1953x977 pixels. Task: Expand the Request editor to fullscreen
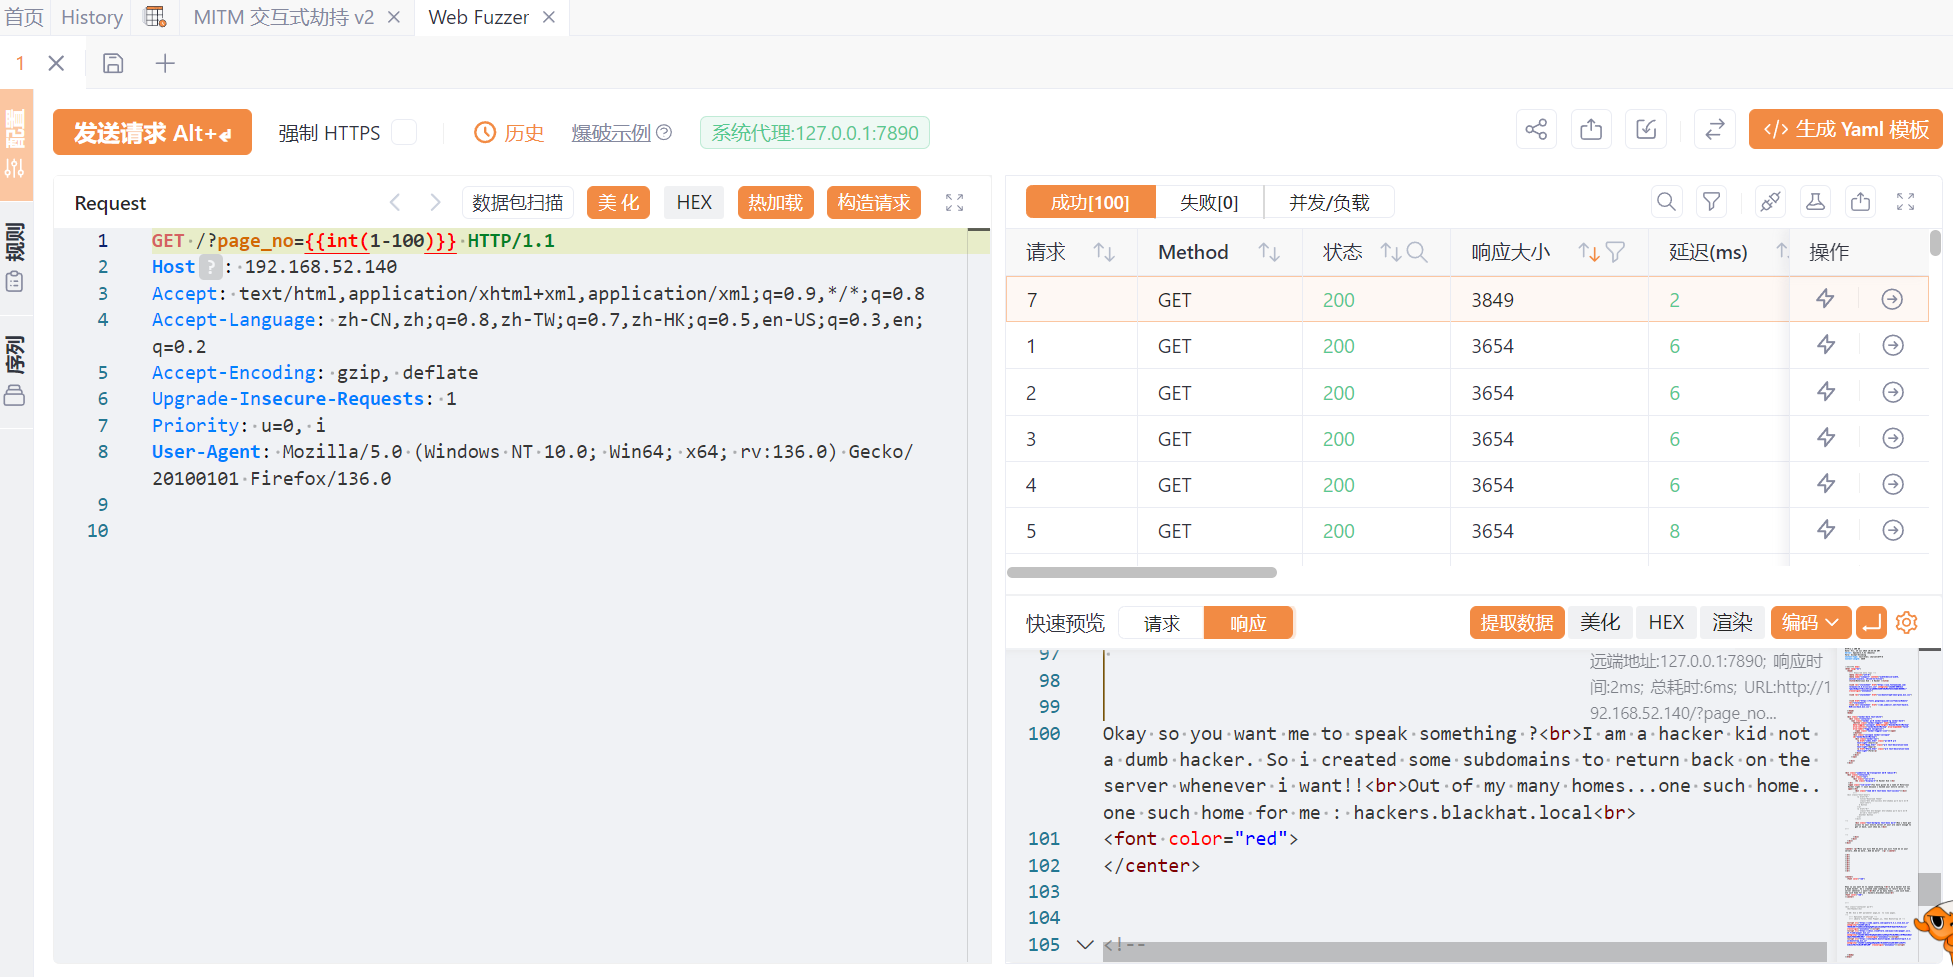(955, 202)
